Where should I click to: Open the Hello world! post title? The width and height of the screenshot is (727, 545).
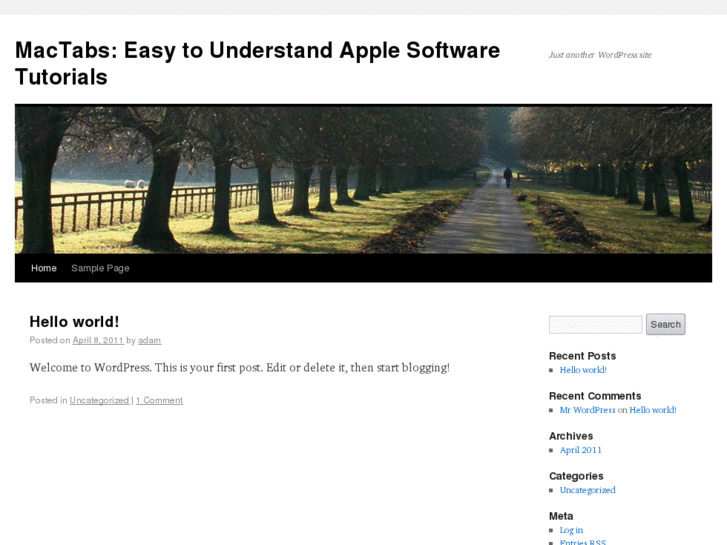(x=74, y=321)
